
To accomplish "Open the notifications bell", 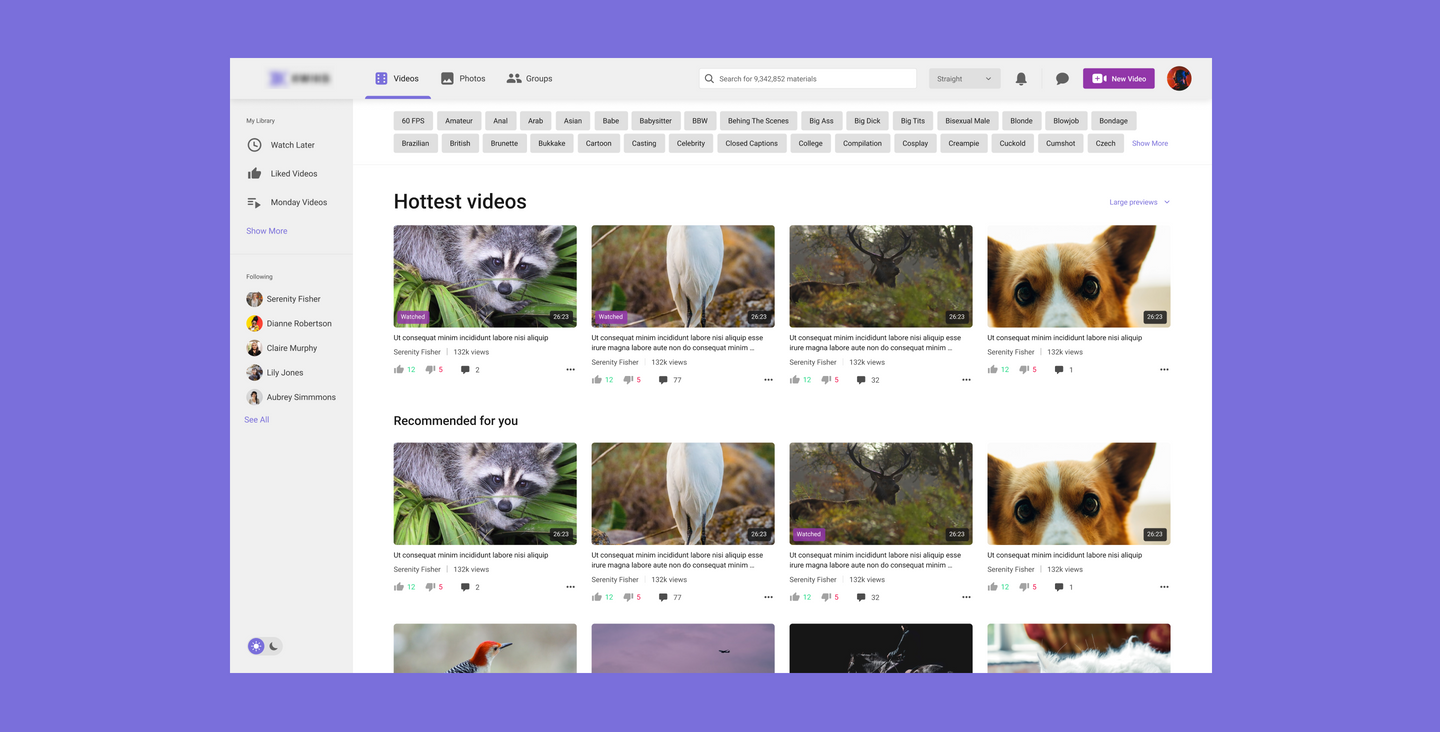I will [1021, 79].
